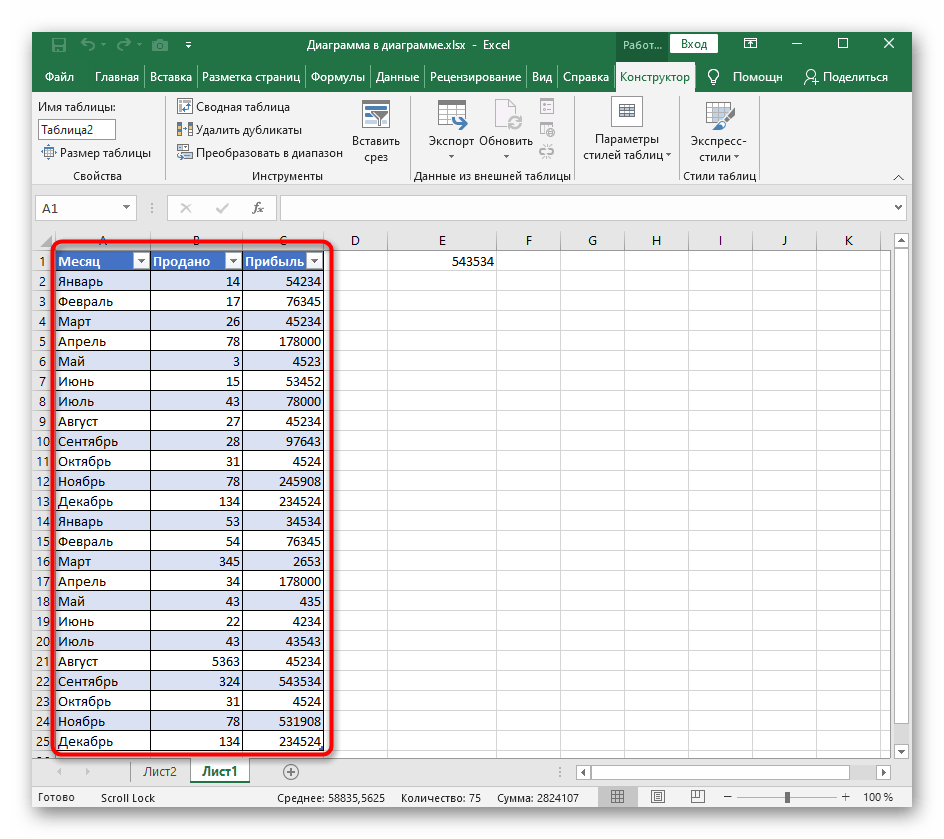Add a new sheet with plus icon

(x=291, y=772)
